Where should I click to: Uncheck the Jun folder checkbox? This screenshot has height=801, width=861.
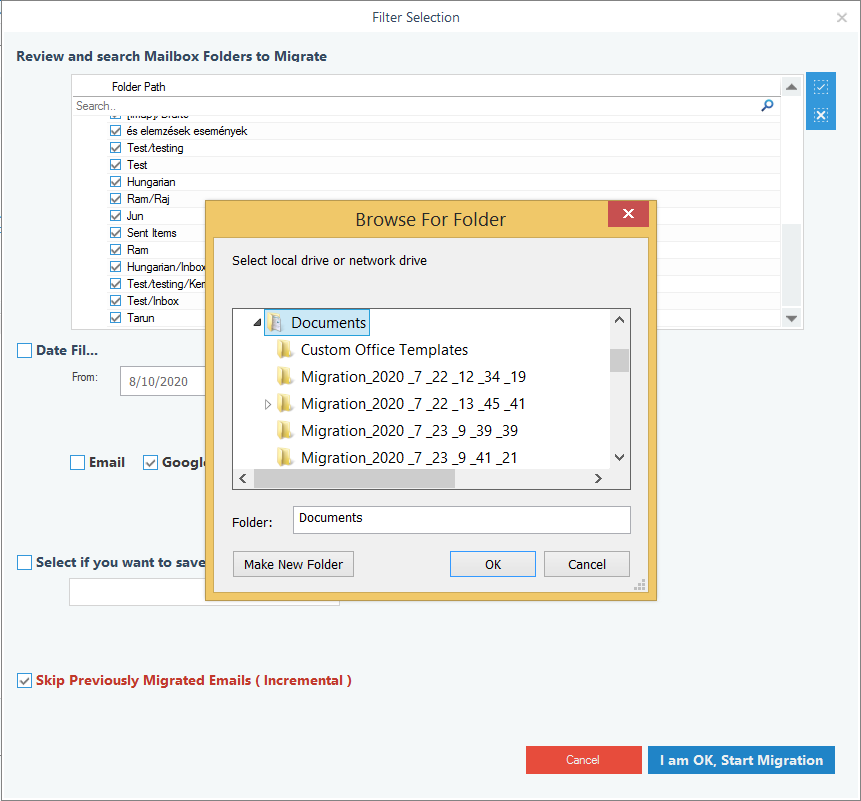[115, 216]
